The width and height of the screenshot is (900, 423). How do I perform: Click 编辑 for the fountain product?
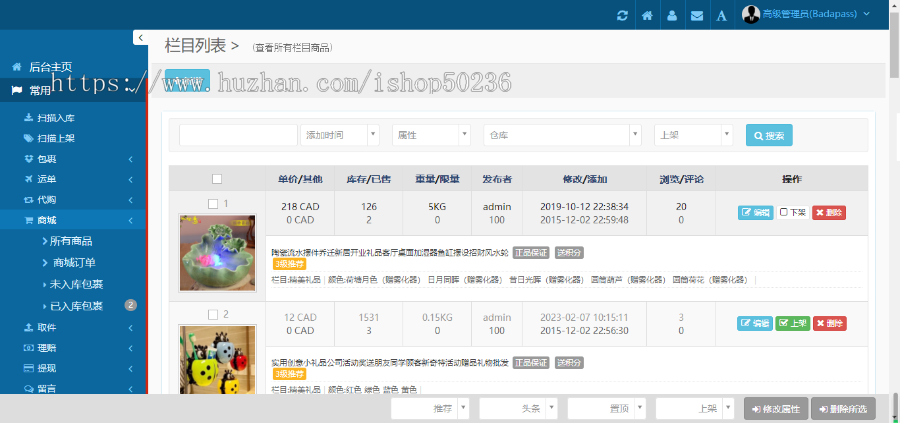[755, 212]
